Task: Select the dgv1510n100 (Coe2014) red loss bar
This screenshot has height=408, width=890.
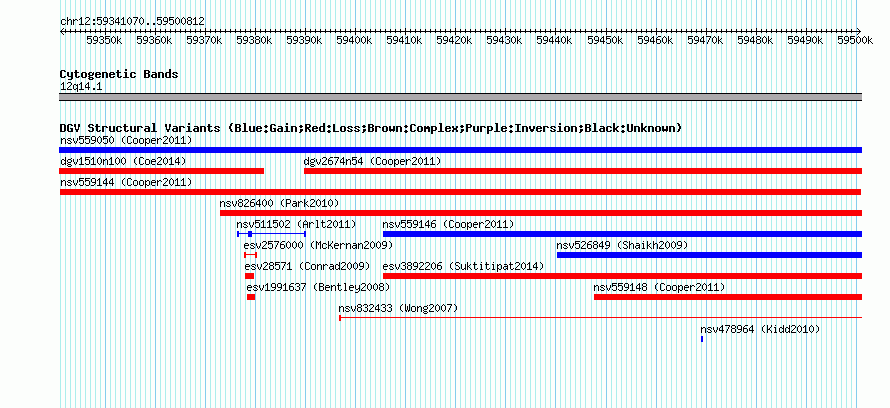Action: click(x=162, y=171)
